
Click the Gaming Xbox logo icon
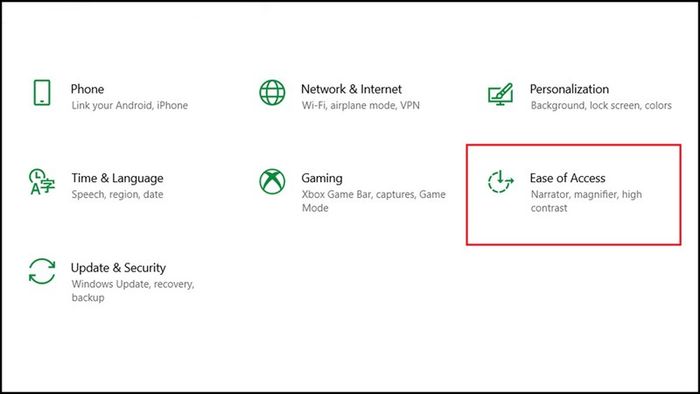[272, 182]
